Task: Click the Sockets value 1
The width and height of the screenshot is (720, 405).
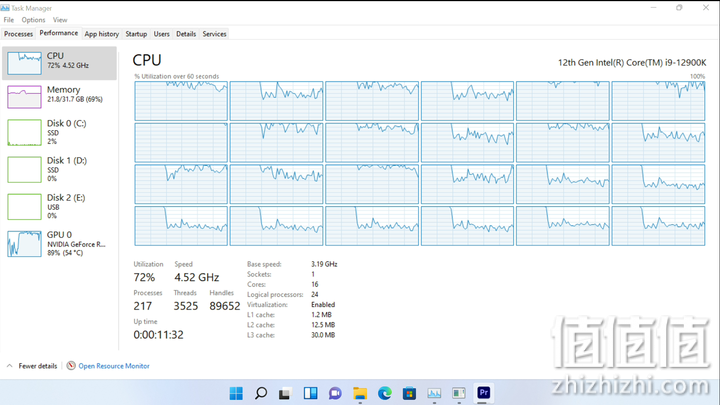Action: [313, 274]
